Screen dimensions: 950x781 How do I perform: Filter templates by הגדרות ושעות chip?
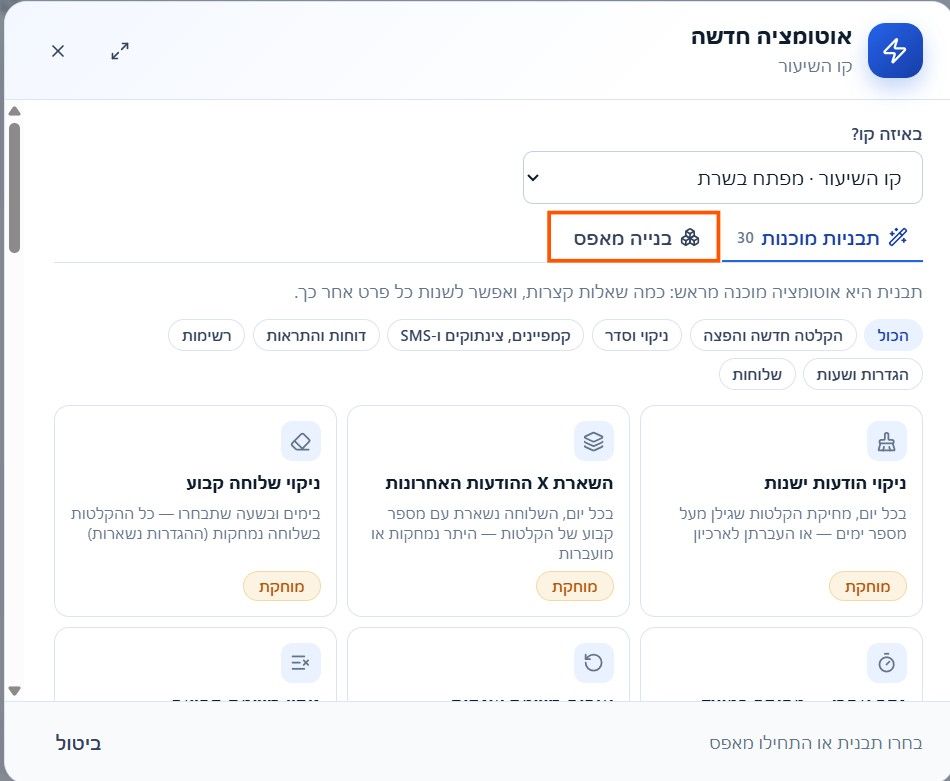[x=863, y=374]
